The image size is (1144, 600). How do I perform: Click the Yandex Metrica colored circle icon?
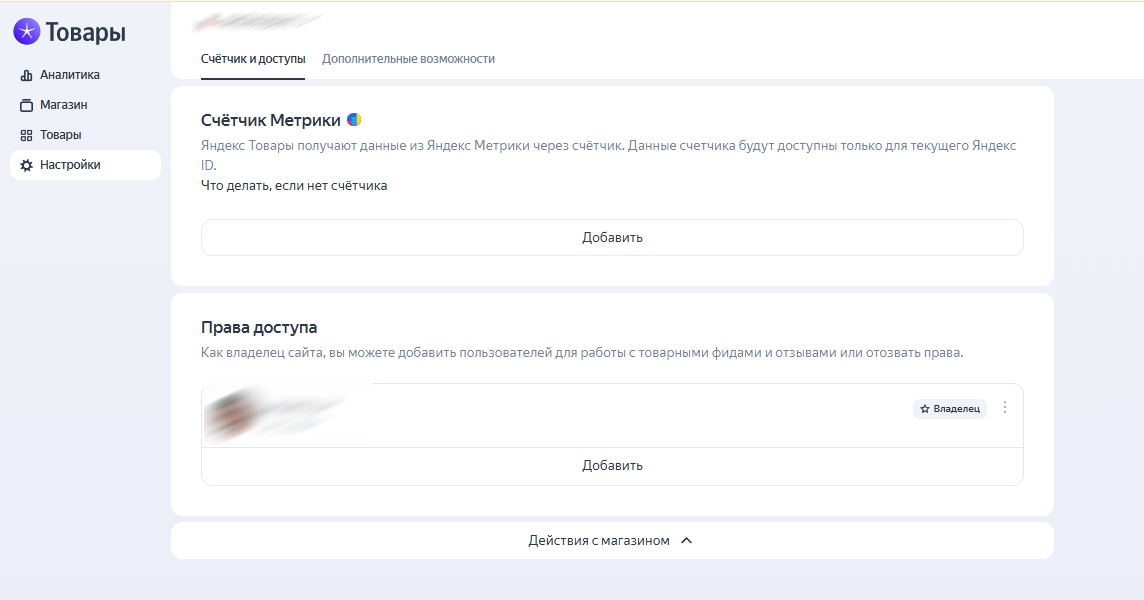coord(354,120)
